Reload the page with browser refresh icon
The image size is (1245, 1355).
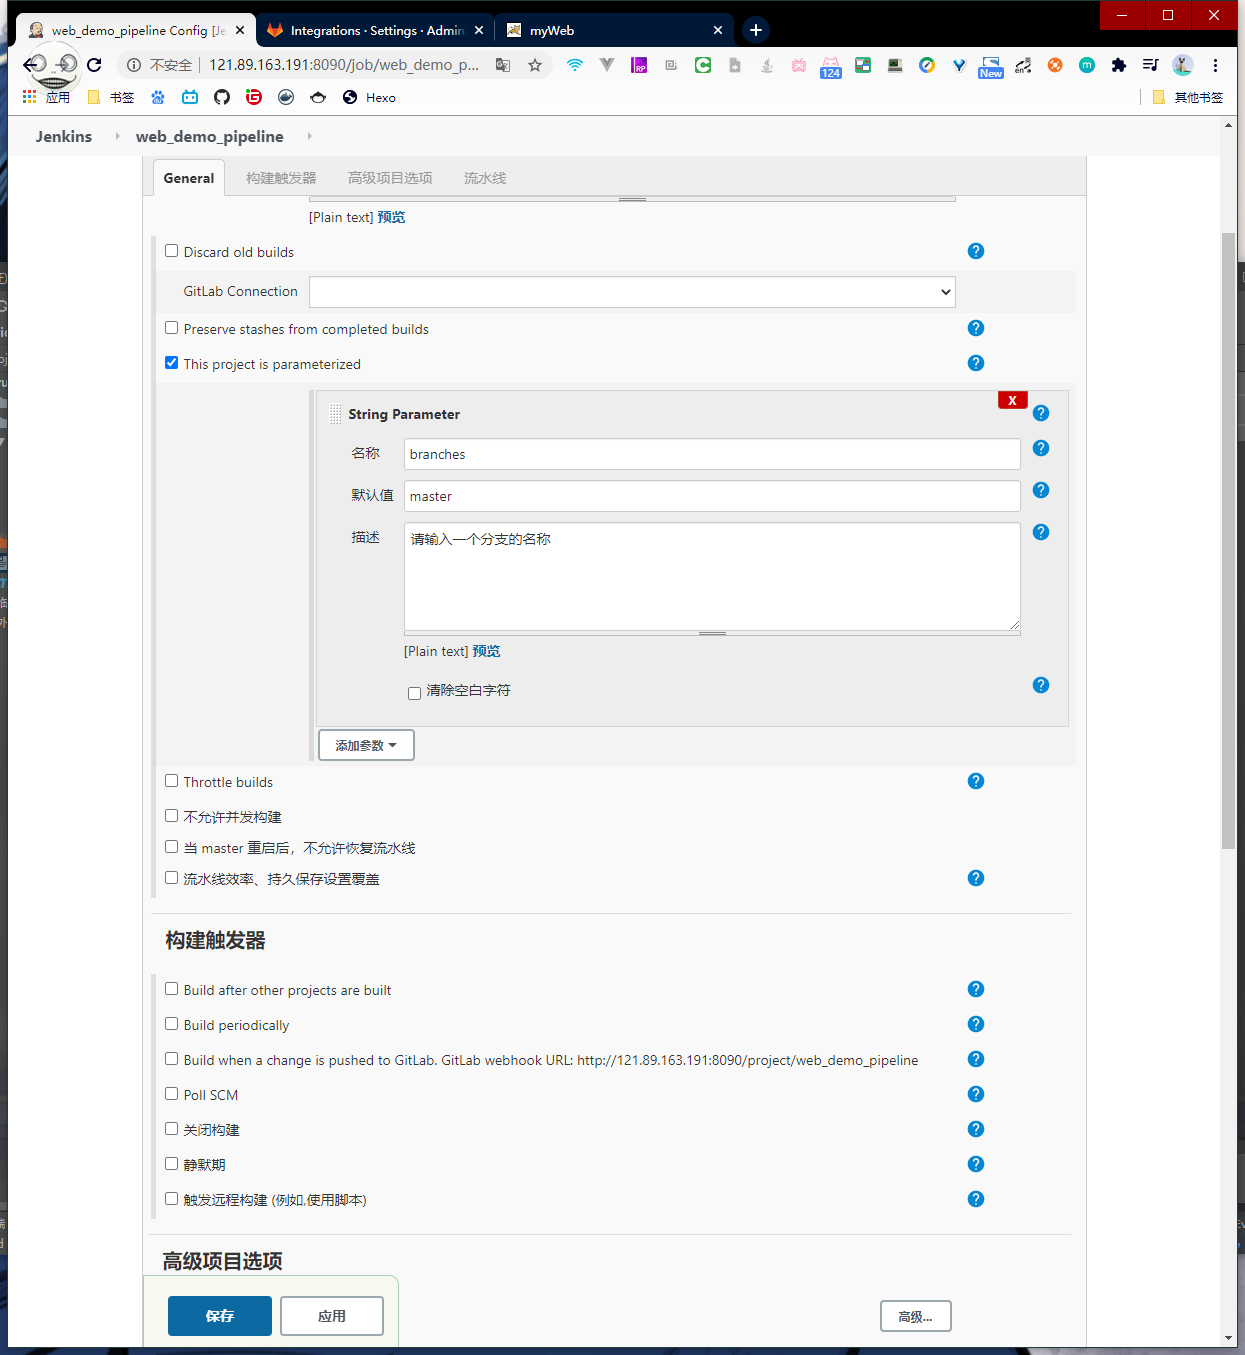[x=94, y=65]
